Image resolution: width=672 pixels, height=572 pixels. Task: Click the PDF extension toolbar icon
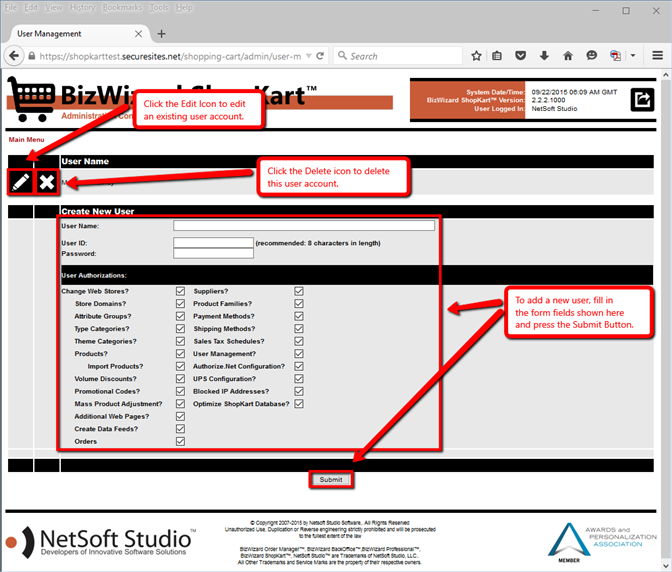coord(615,56)
